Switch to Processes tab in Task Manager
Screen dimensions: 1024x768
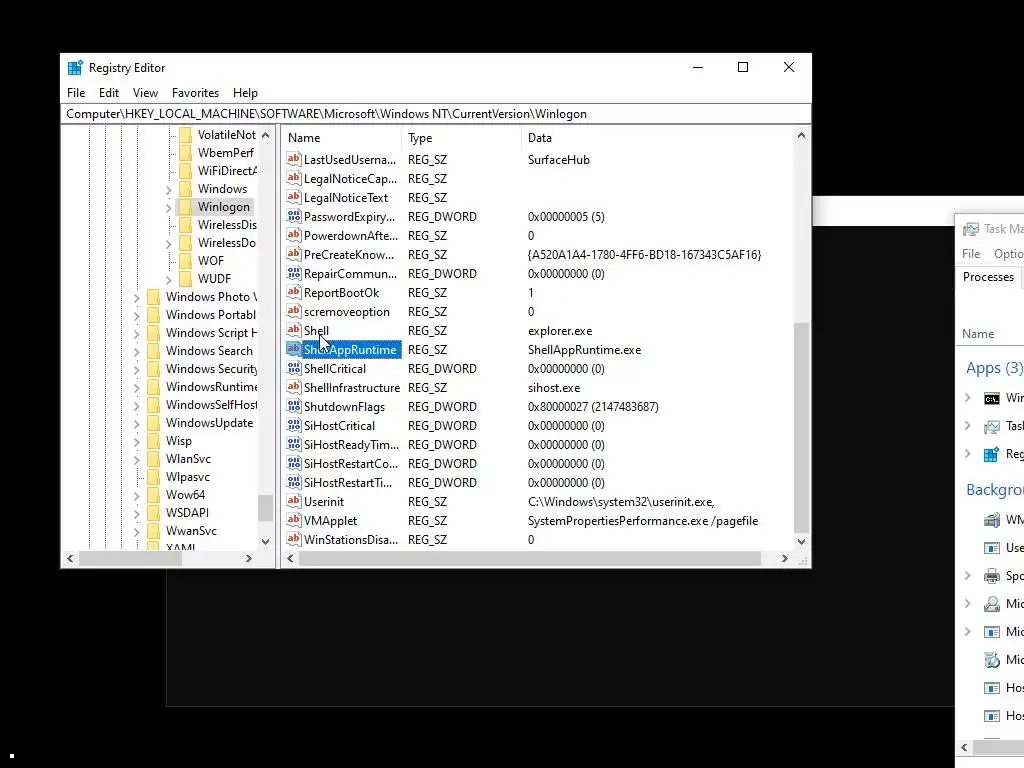click(988, 277)
